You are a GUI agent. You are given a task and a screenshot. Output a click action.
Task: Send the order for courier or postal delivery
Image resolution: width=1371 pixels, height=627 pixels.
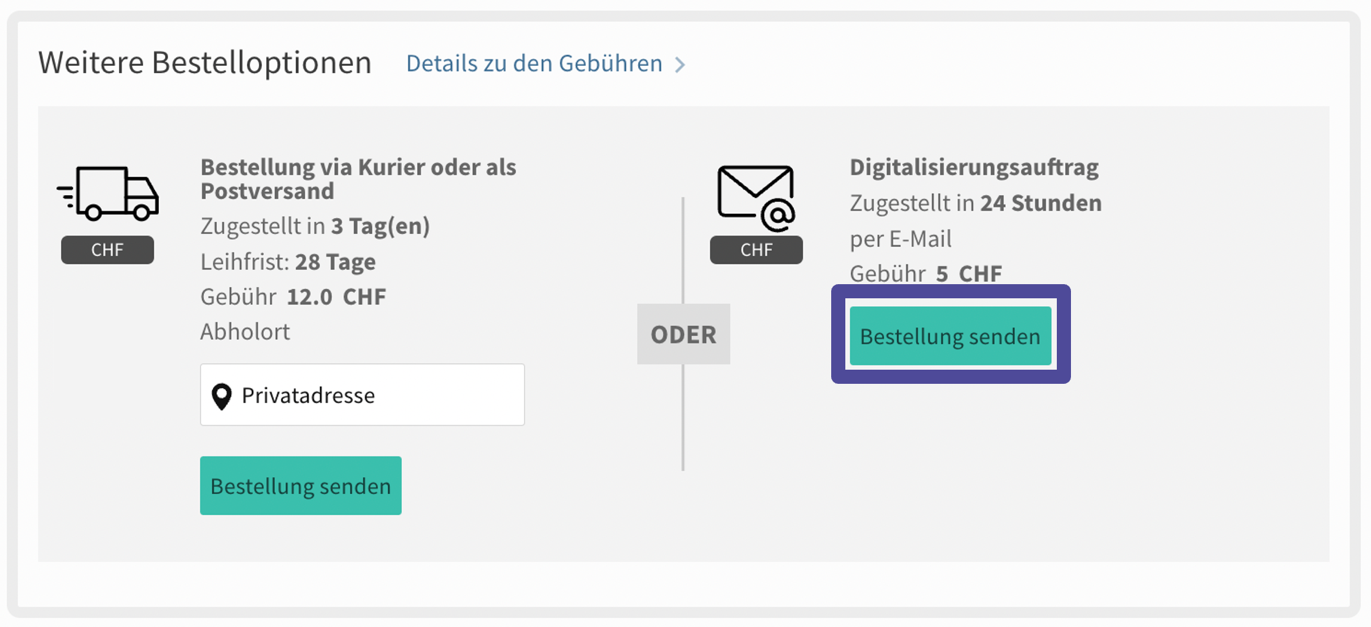pyautogui.click(x=300, y=486)
